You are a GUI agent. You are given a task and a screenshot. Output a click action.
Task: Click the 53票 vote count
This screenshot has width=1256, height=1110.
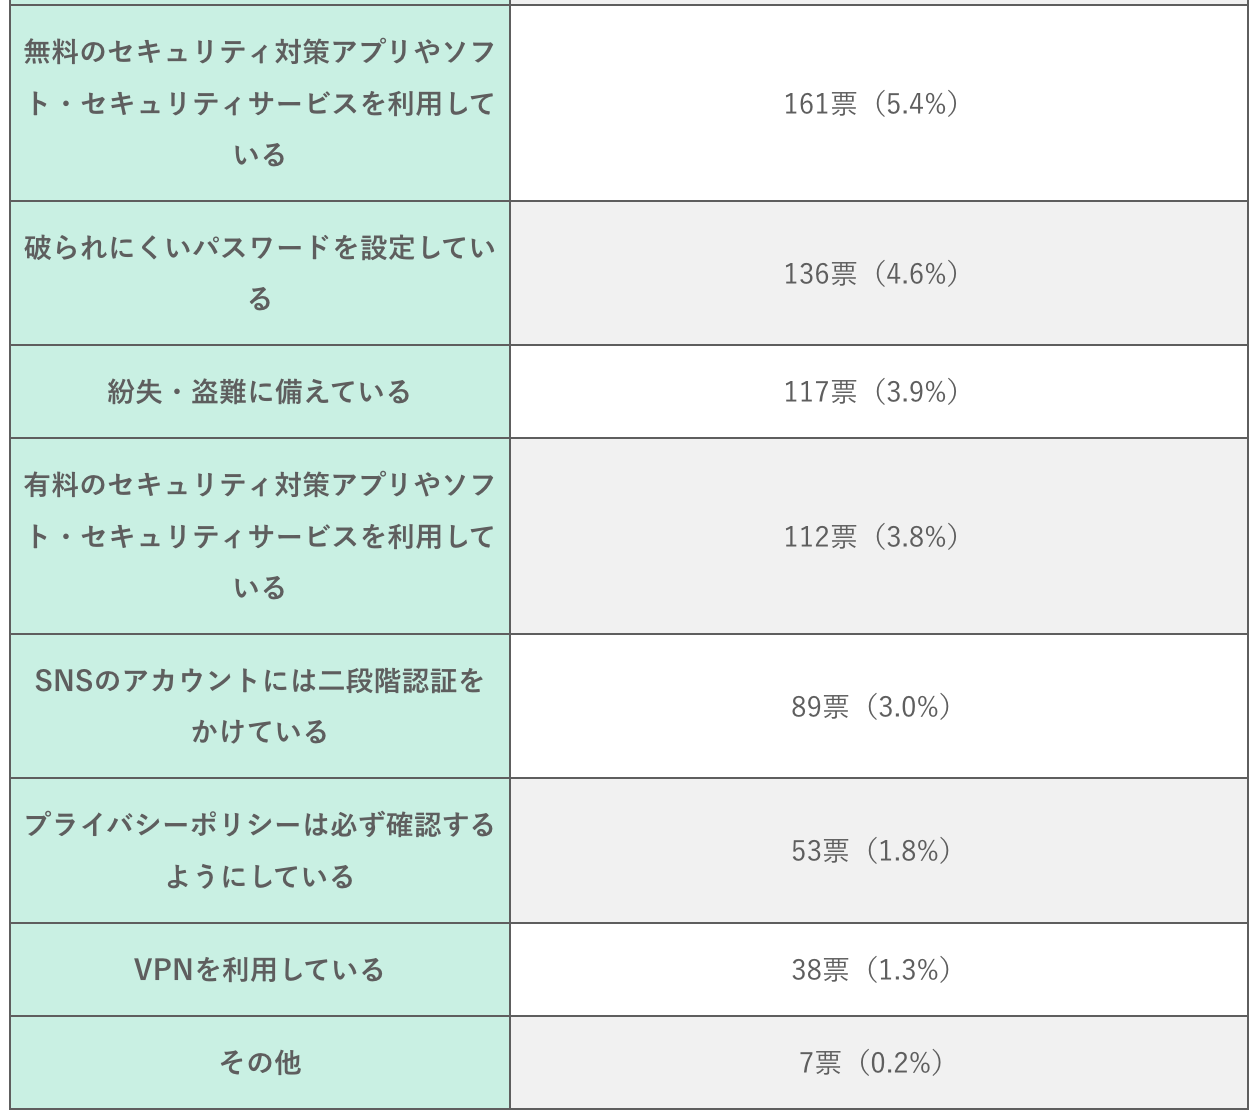[820, 851]
